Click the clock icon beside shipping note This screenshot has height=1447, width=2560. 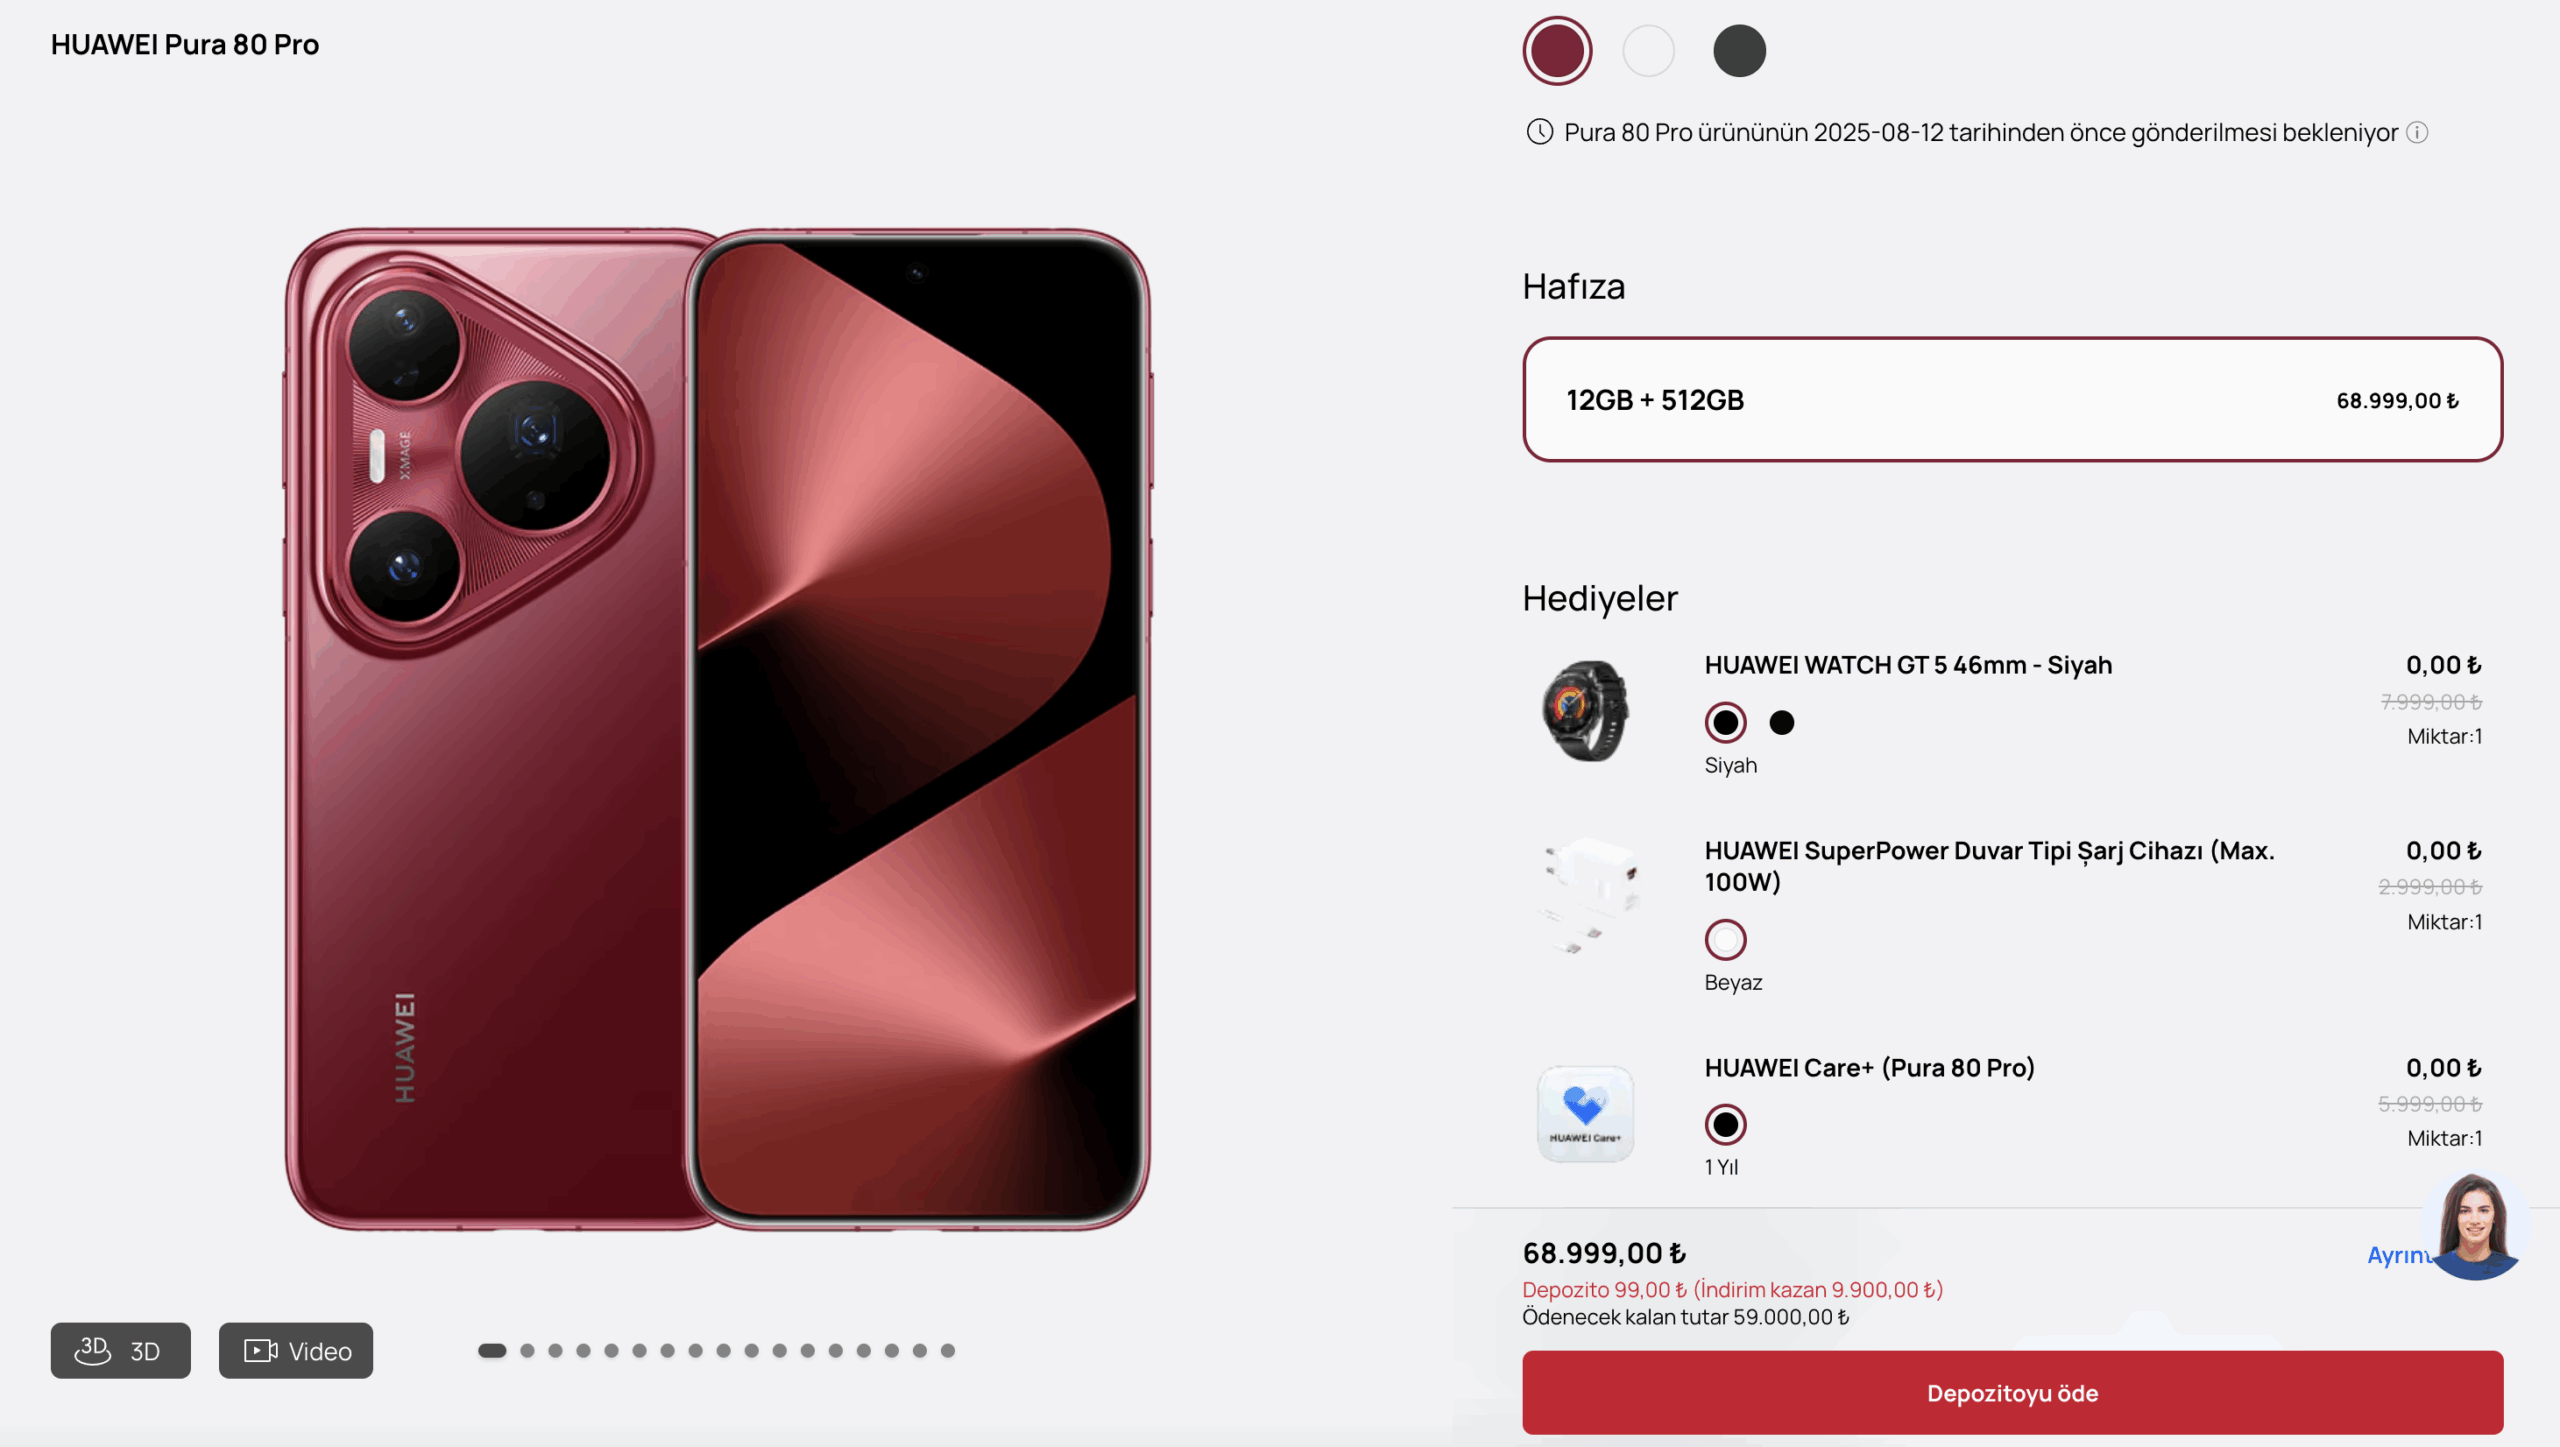click(1539, 132)
